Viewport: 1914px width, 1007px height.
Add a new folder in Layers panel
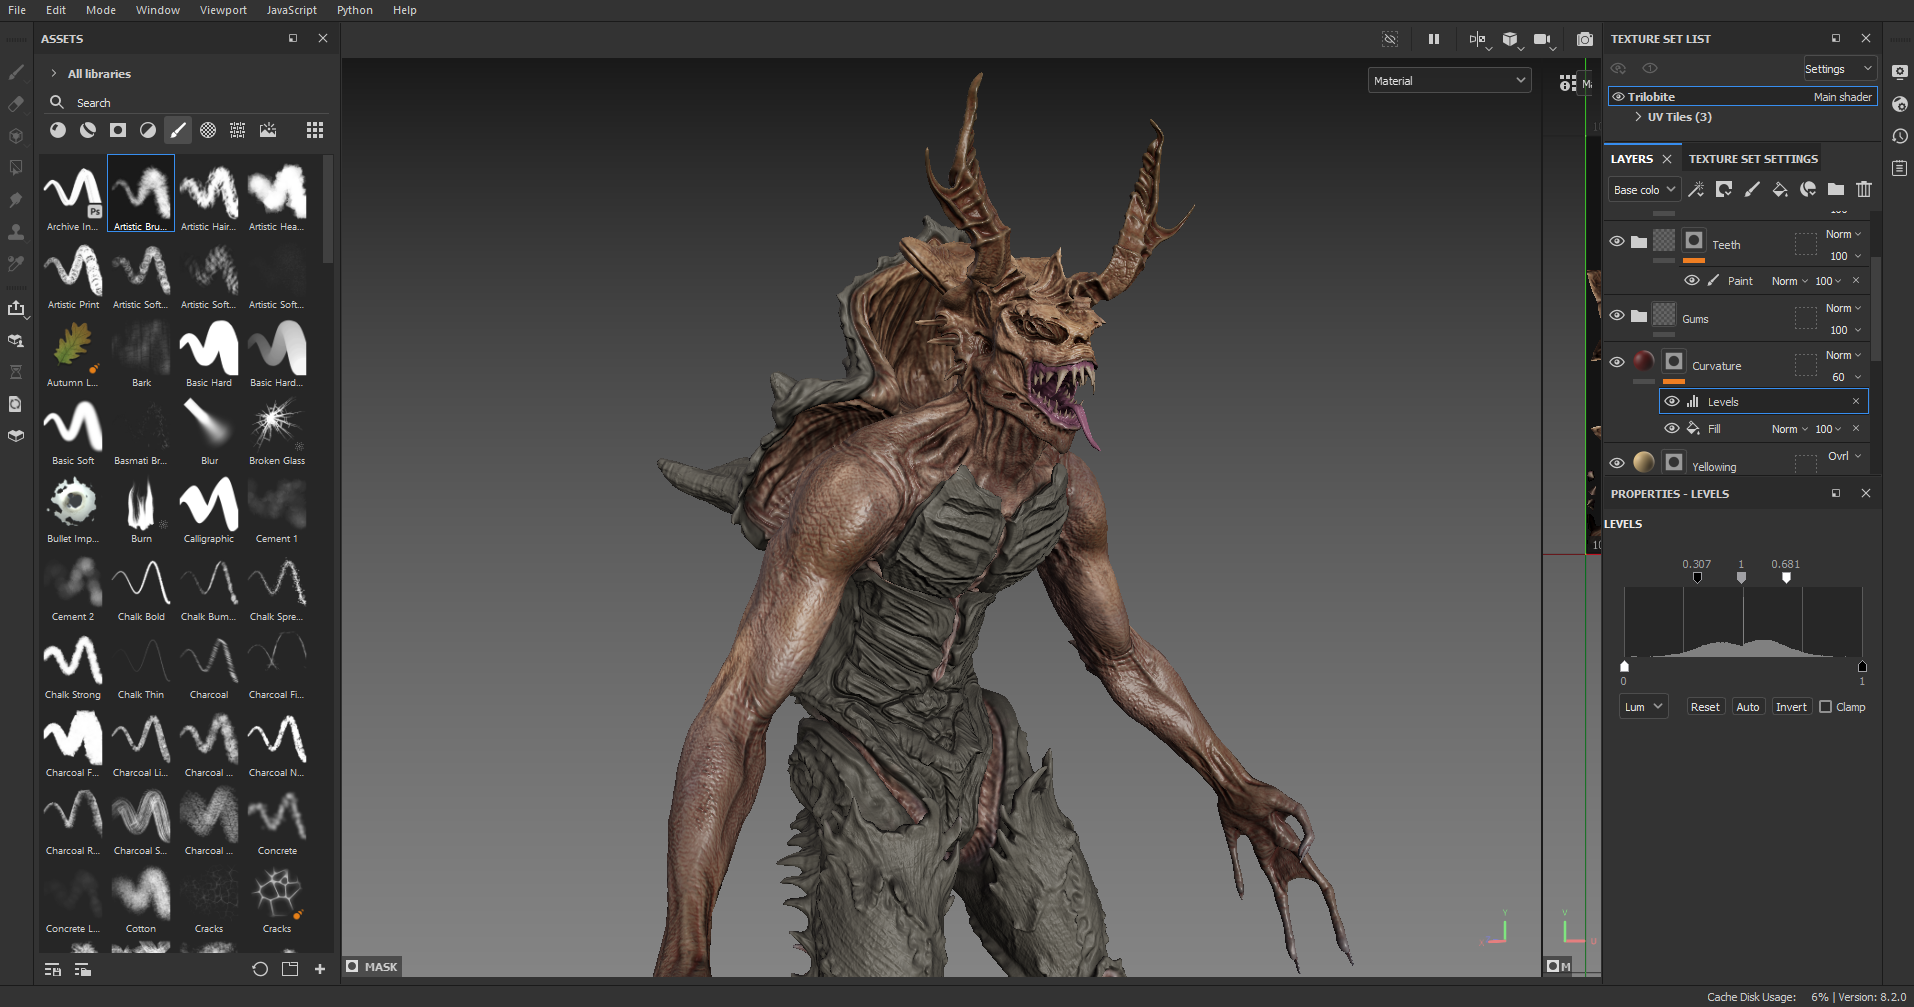point(1836,189)
